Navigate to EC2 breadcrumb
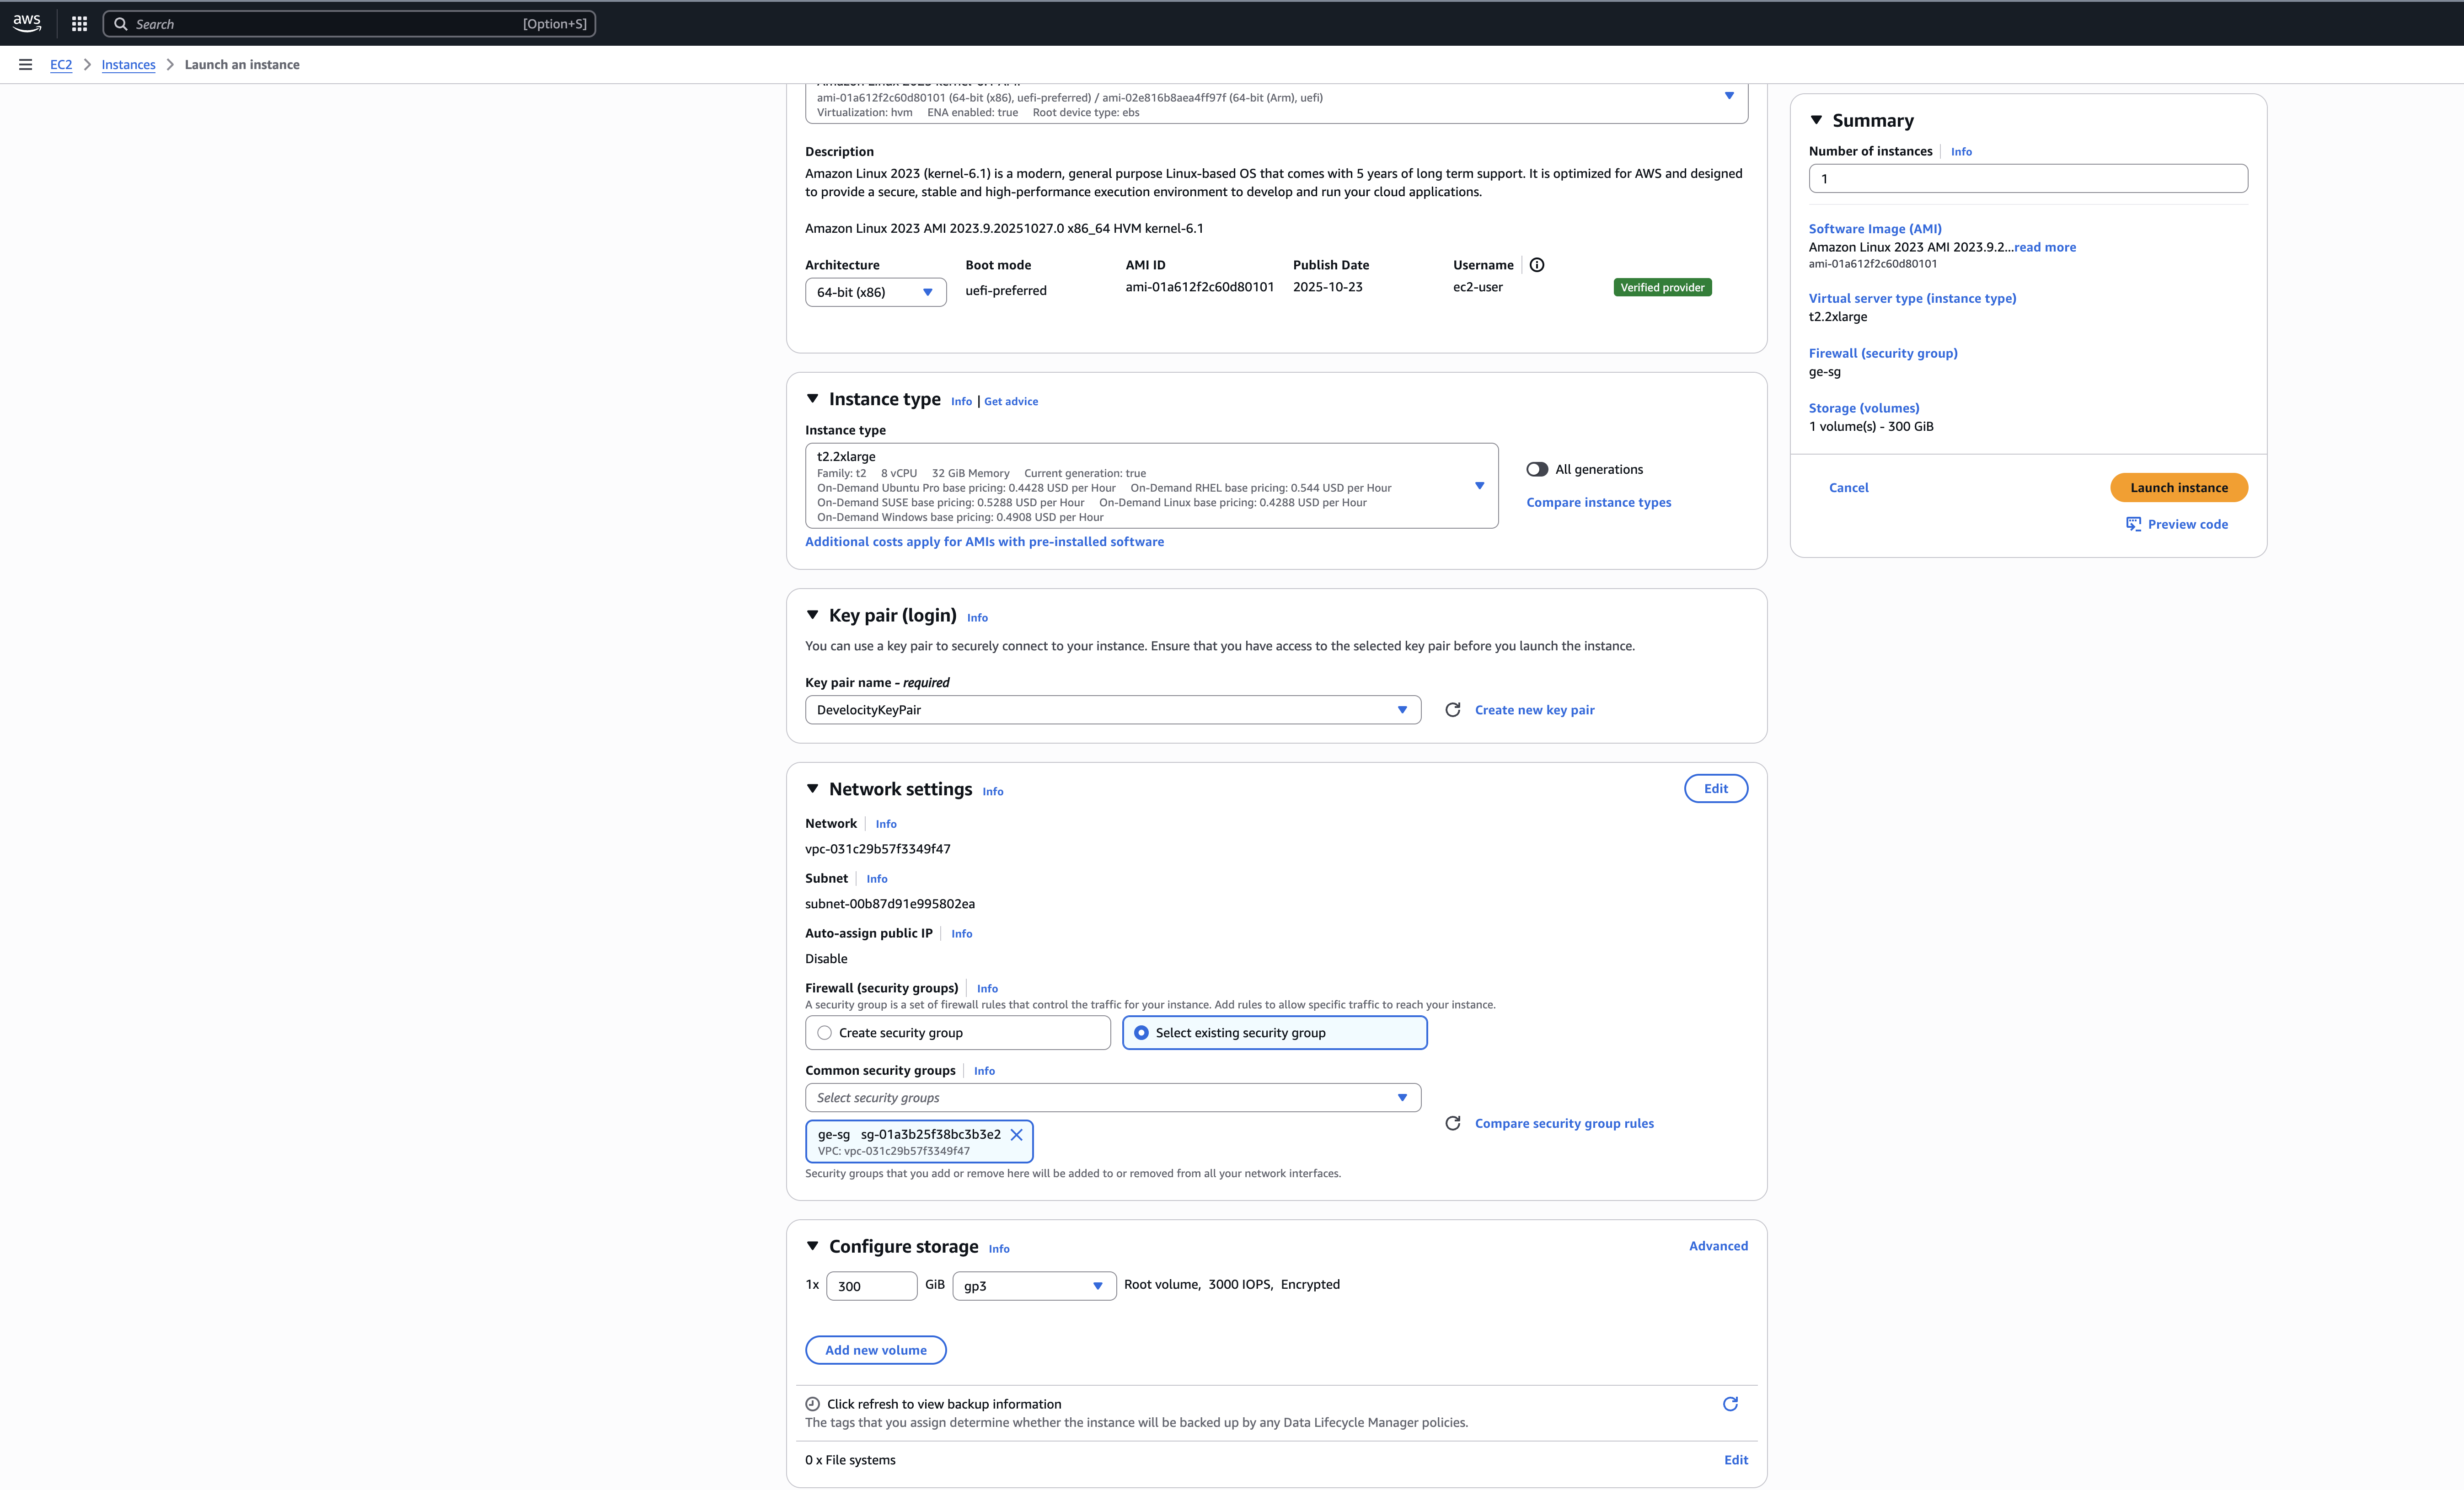 click(61, 64)
